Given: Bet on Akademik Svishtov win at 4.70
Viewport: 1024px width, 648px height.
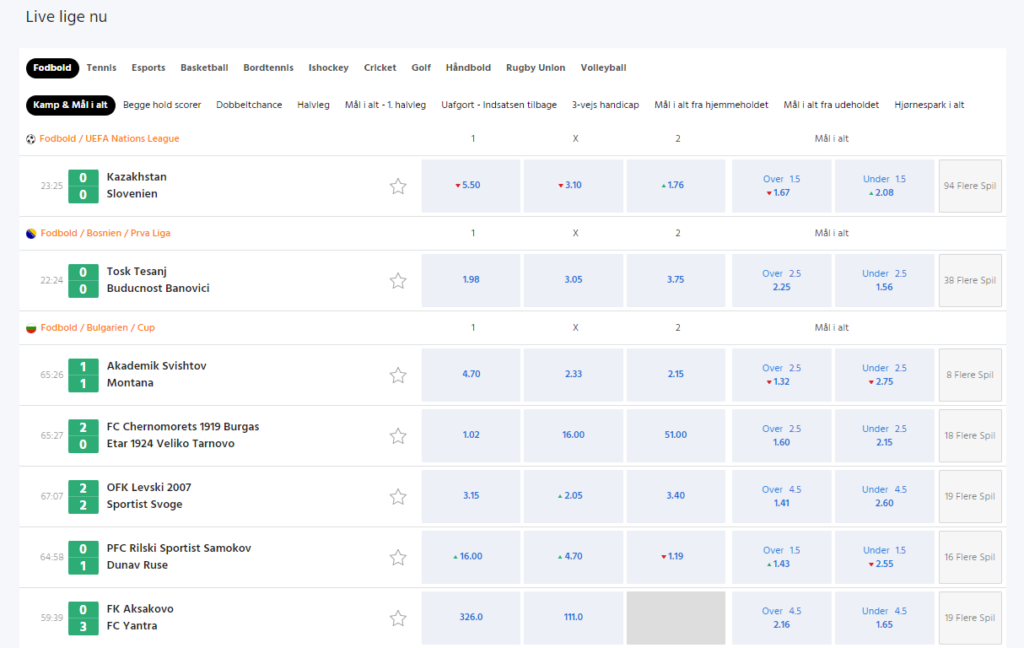Looking at the screenshot, I should pos(471,375).
